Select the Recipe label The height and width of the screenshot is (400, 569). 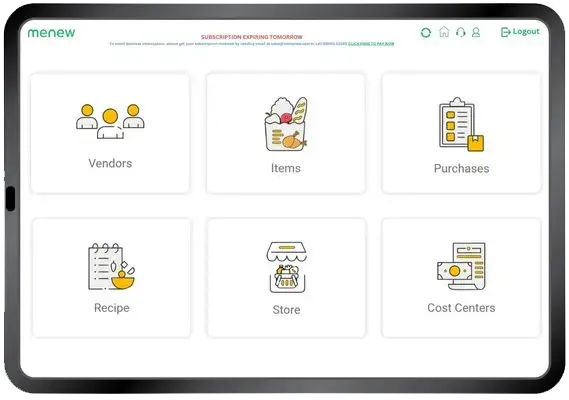[x=112, y=308]
